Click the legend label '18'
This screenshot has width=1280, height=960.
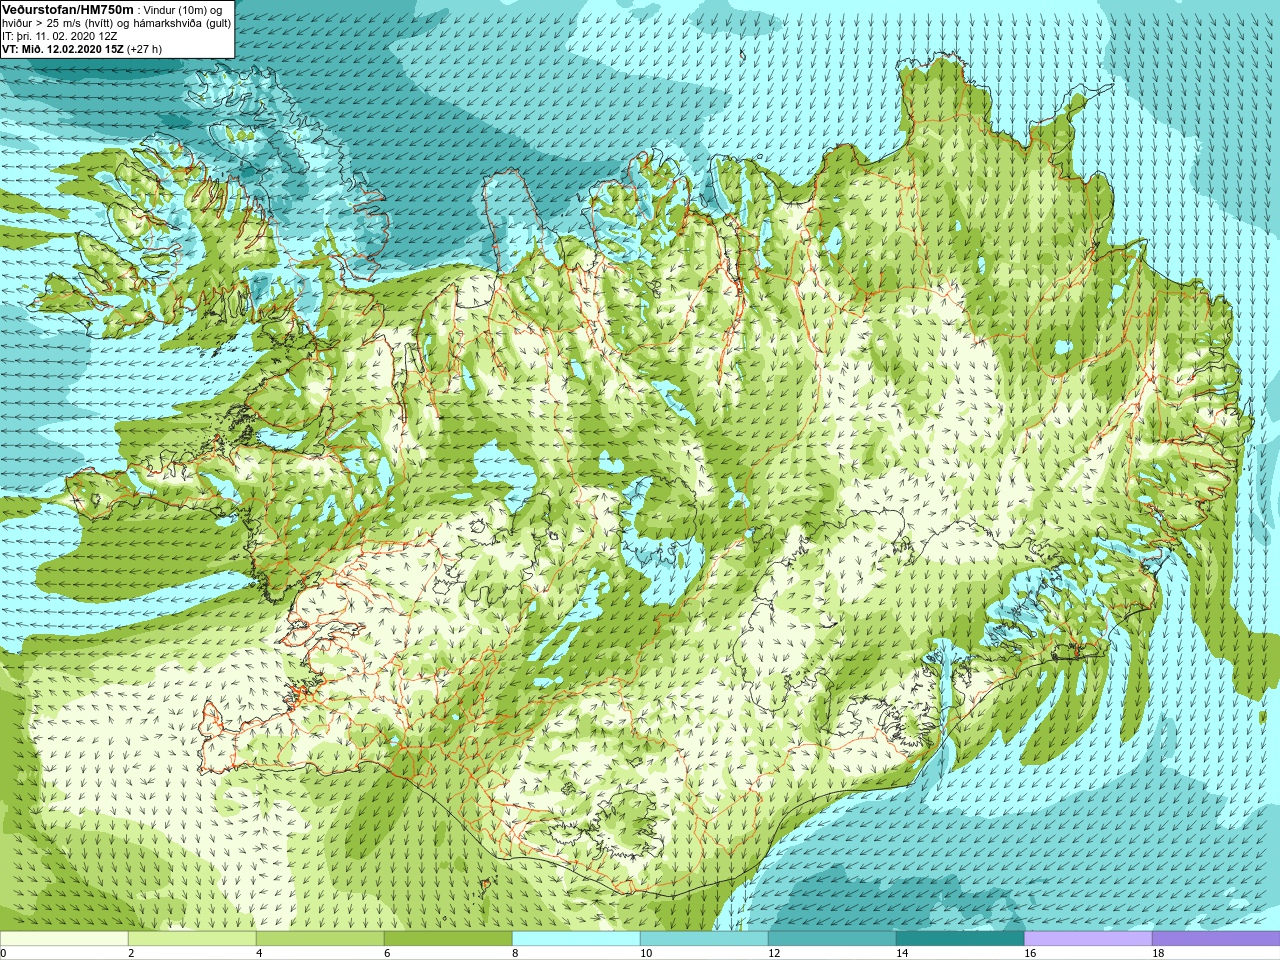pos(1157,953)
